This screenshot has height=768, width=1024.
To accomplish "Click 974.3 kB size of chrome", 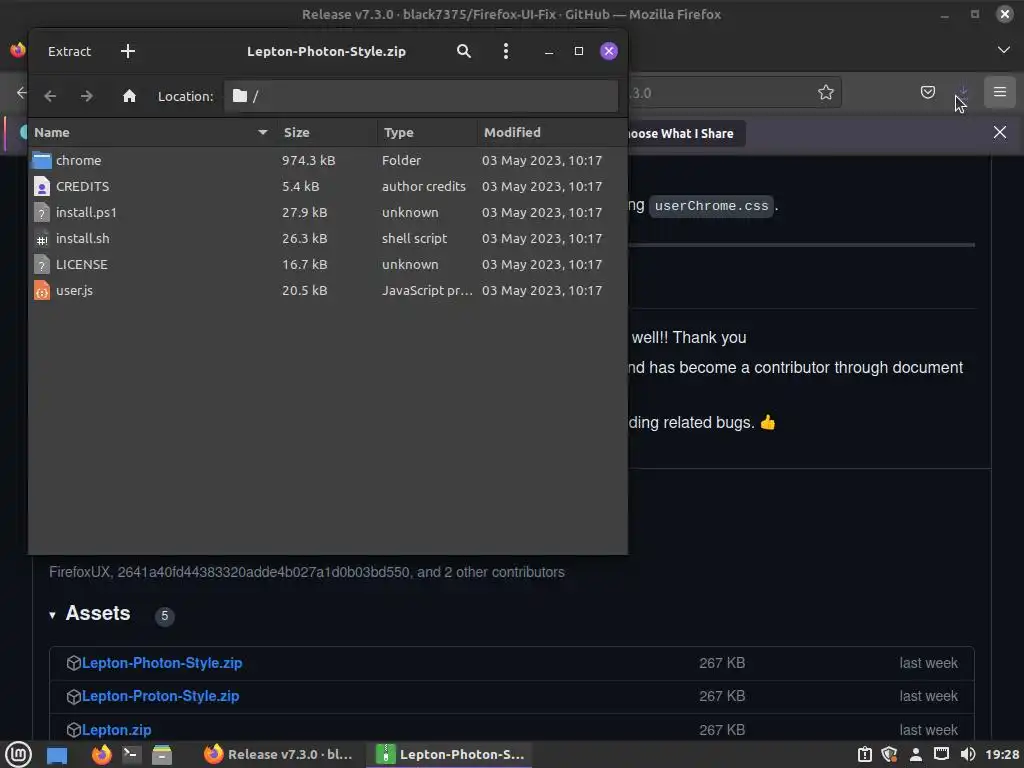I will point(308,160).
